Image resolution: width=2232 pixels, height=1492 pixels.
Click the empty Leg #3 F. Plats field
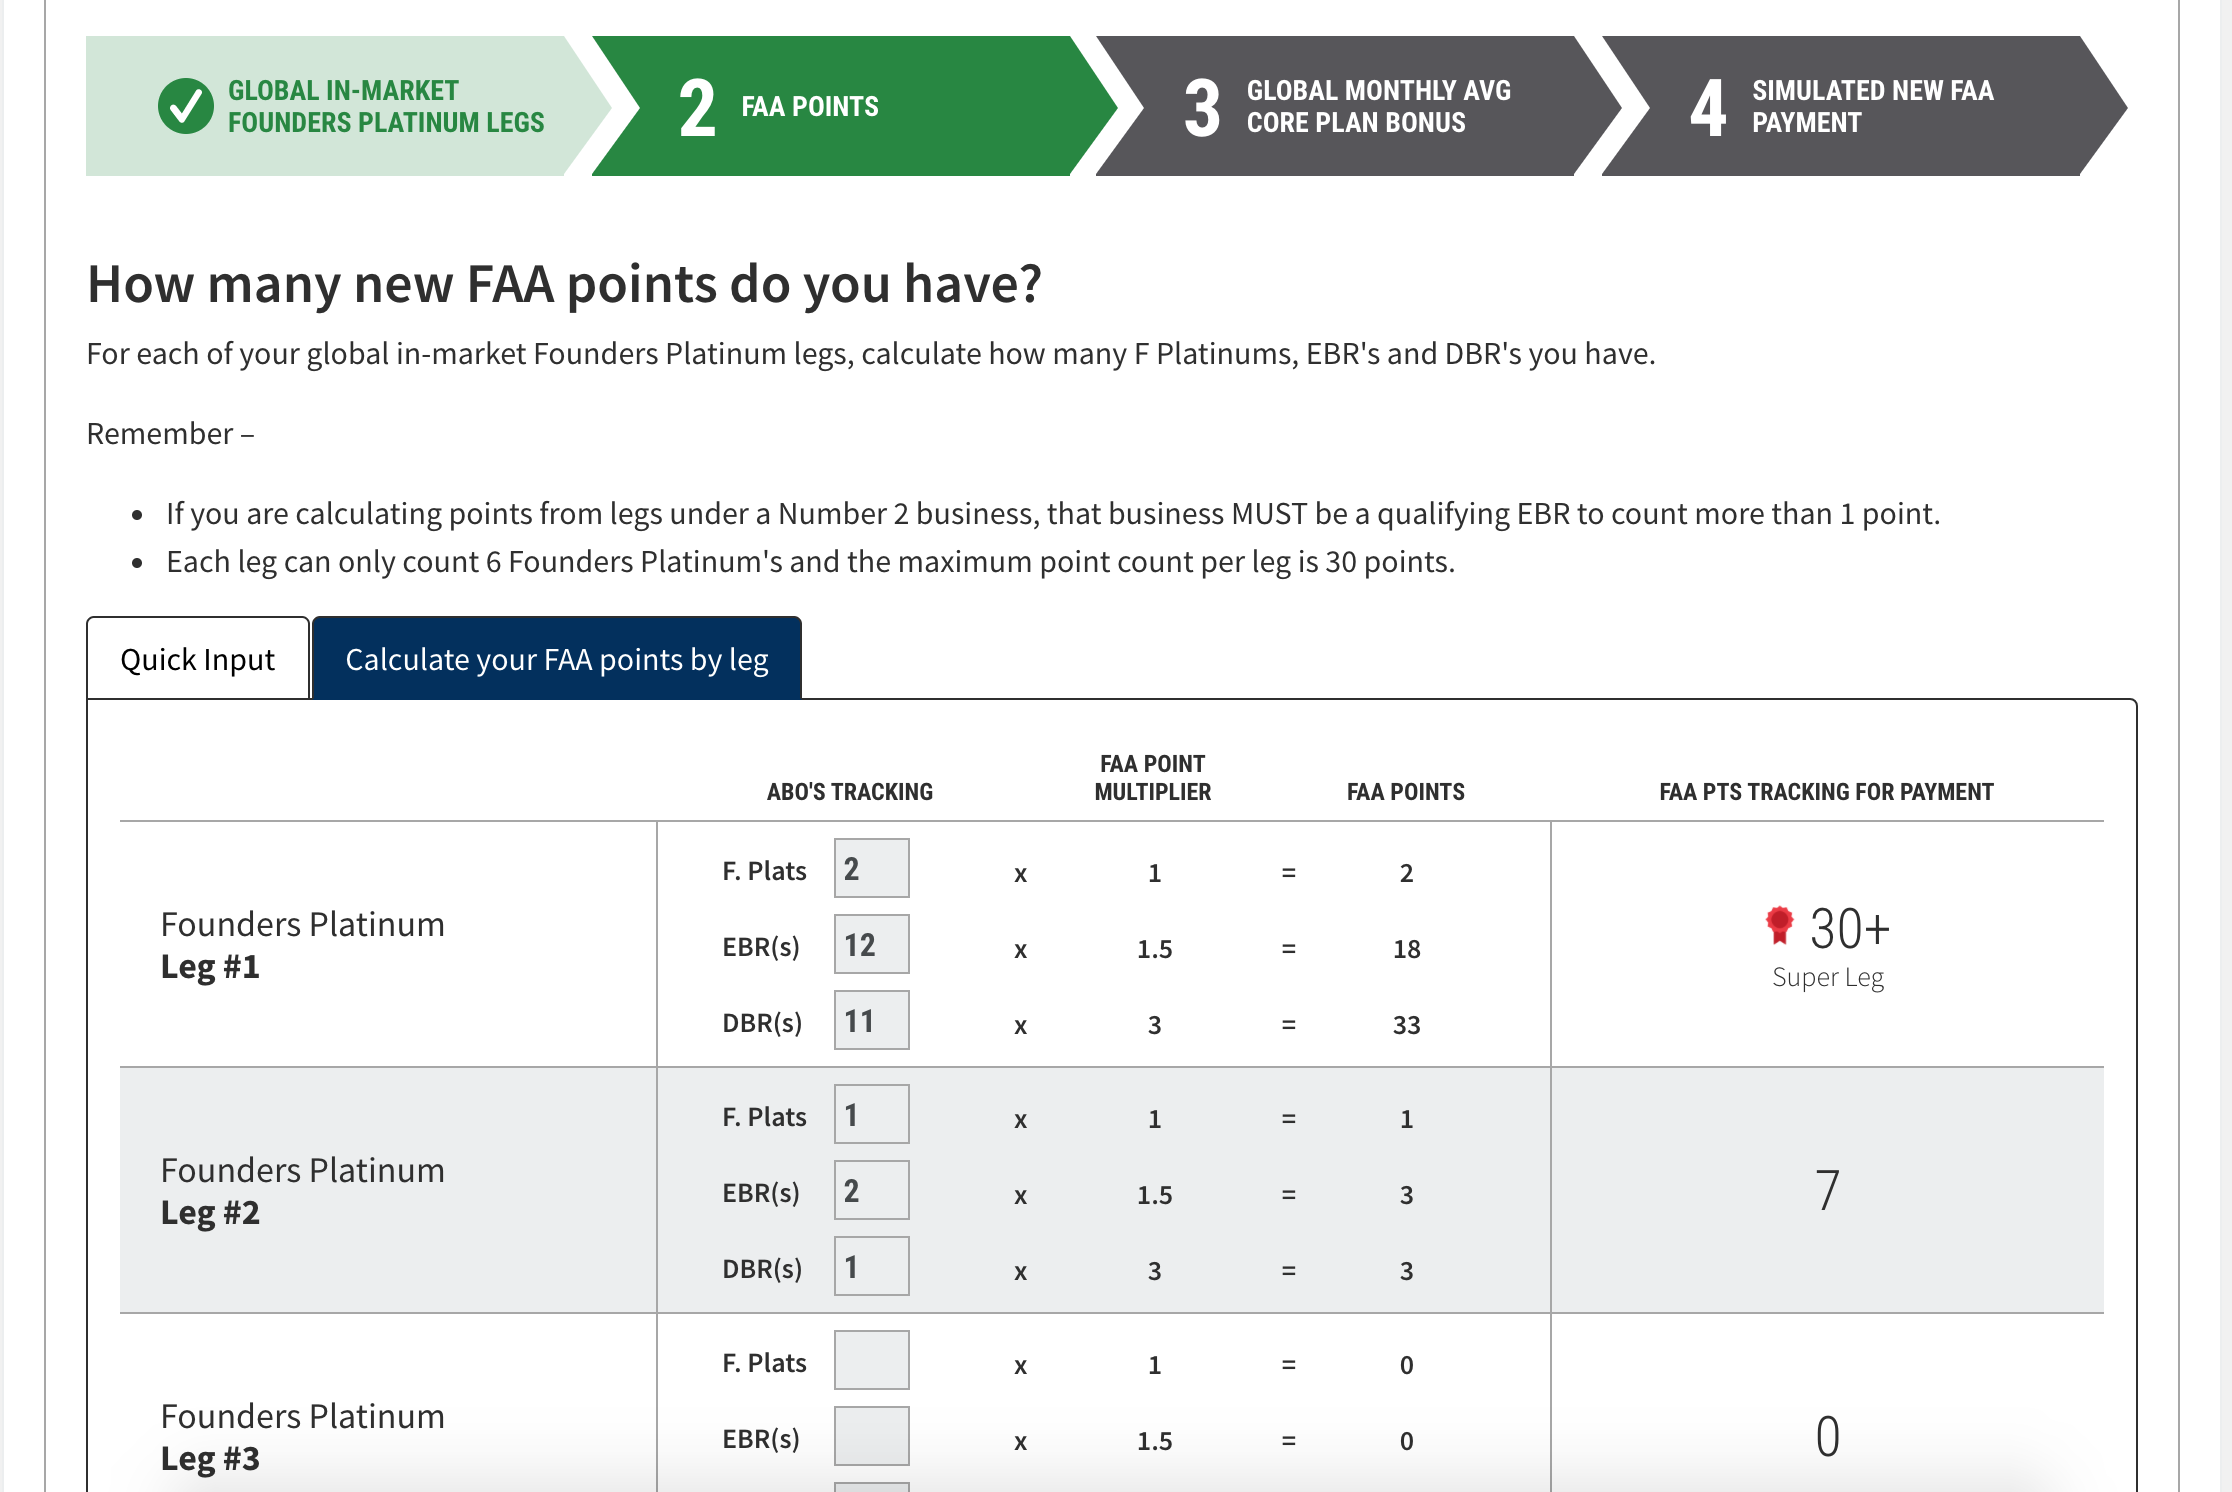pyautogui.click(x=871, y=1361)
